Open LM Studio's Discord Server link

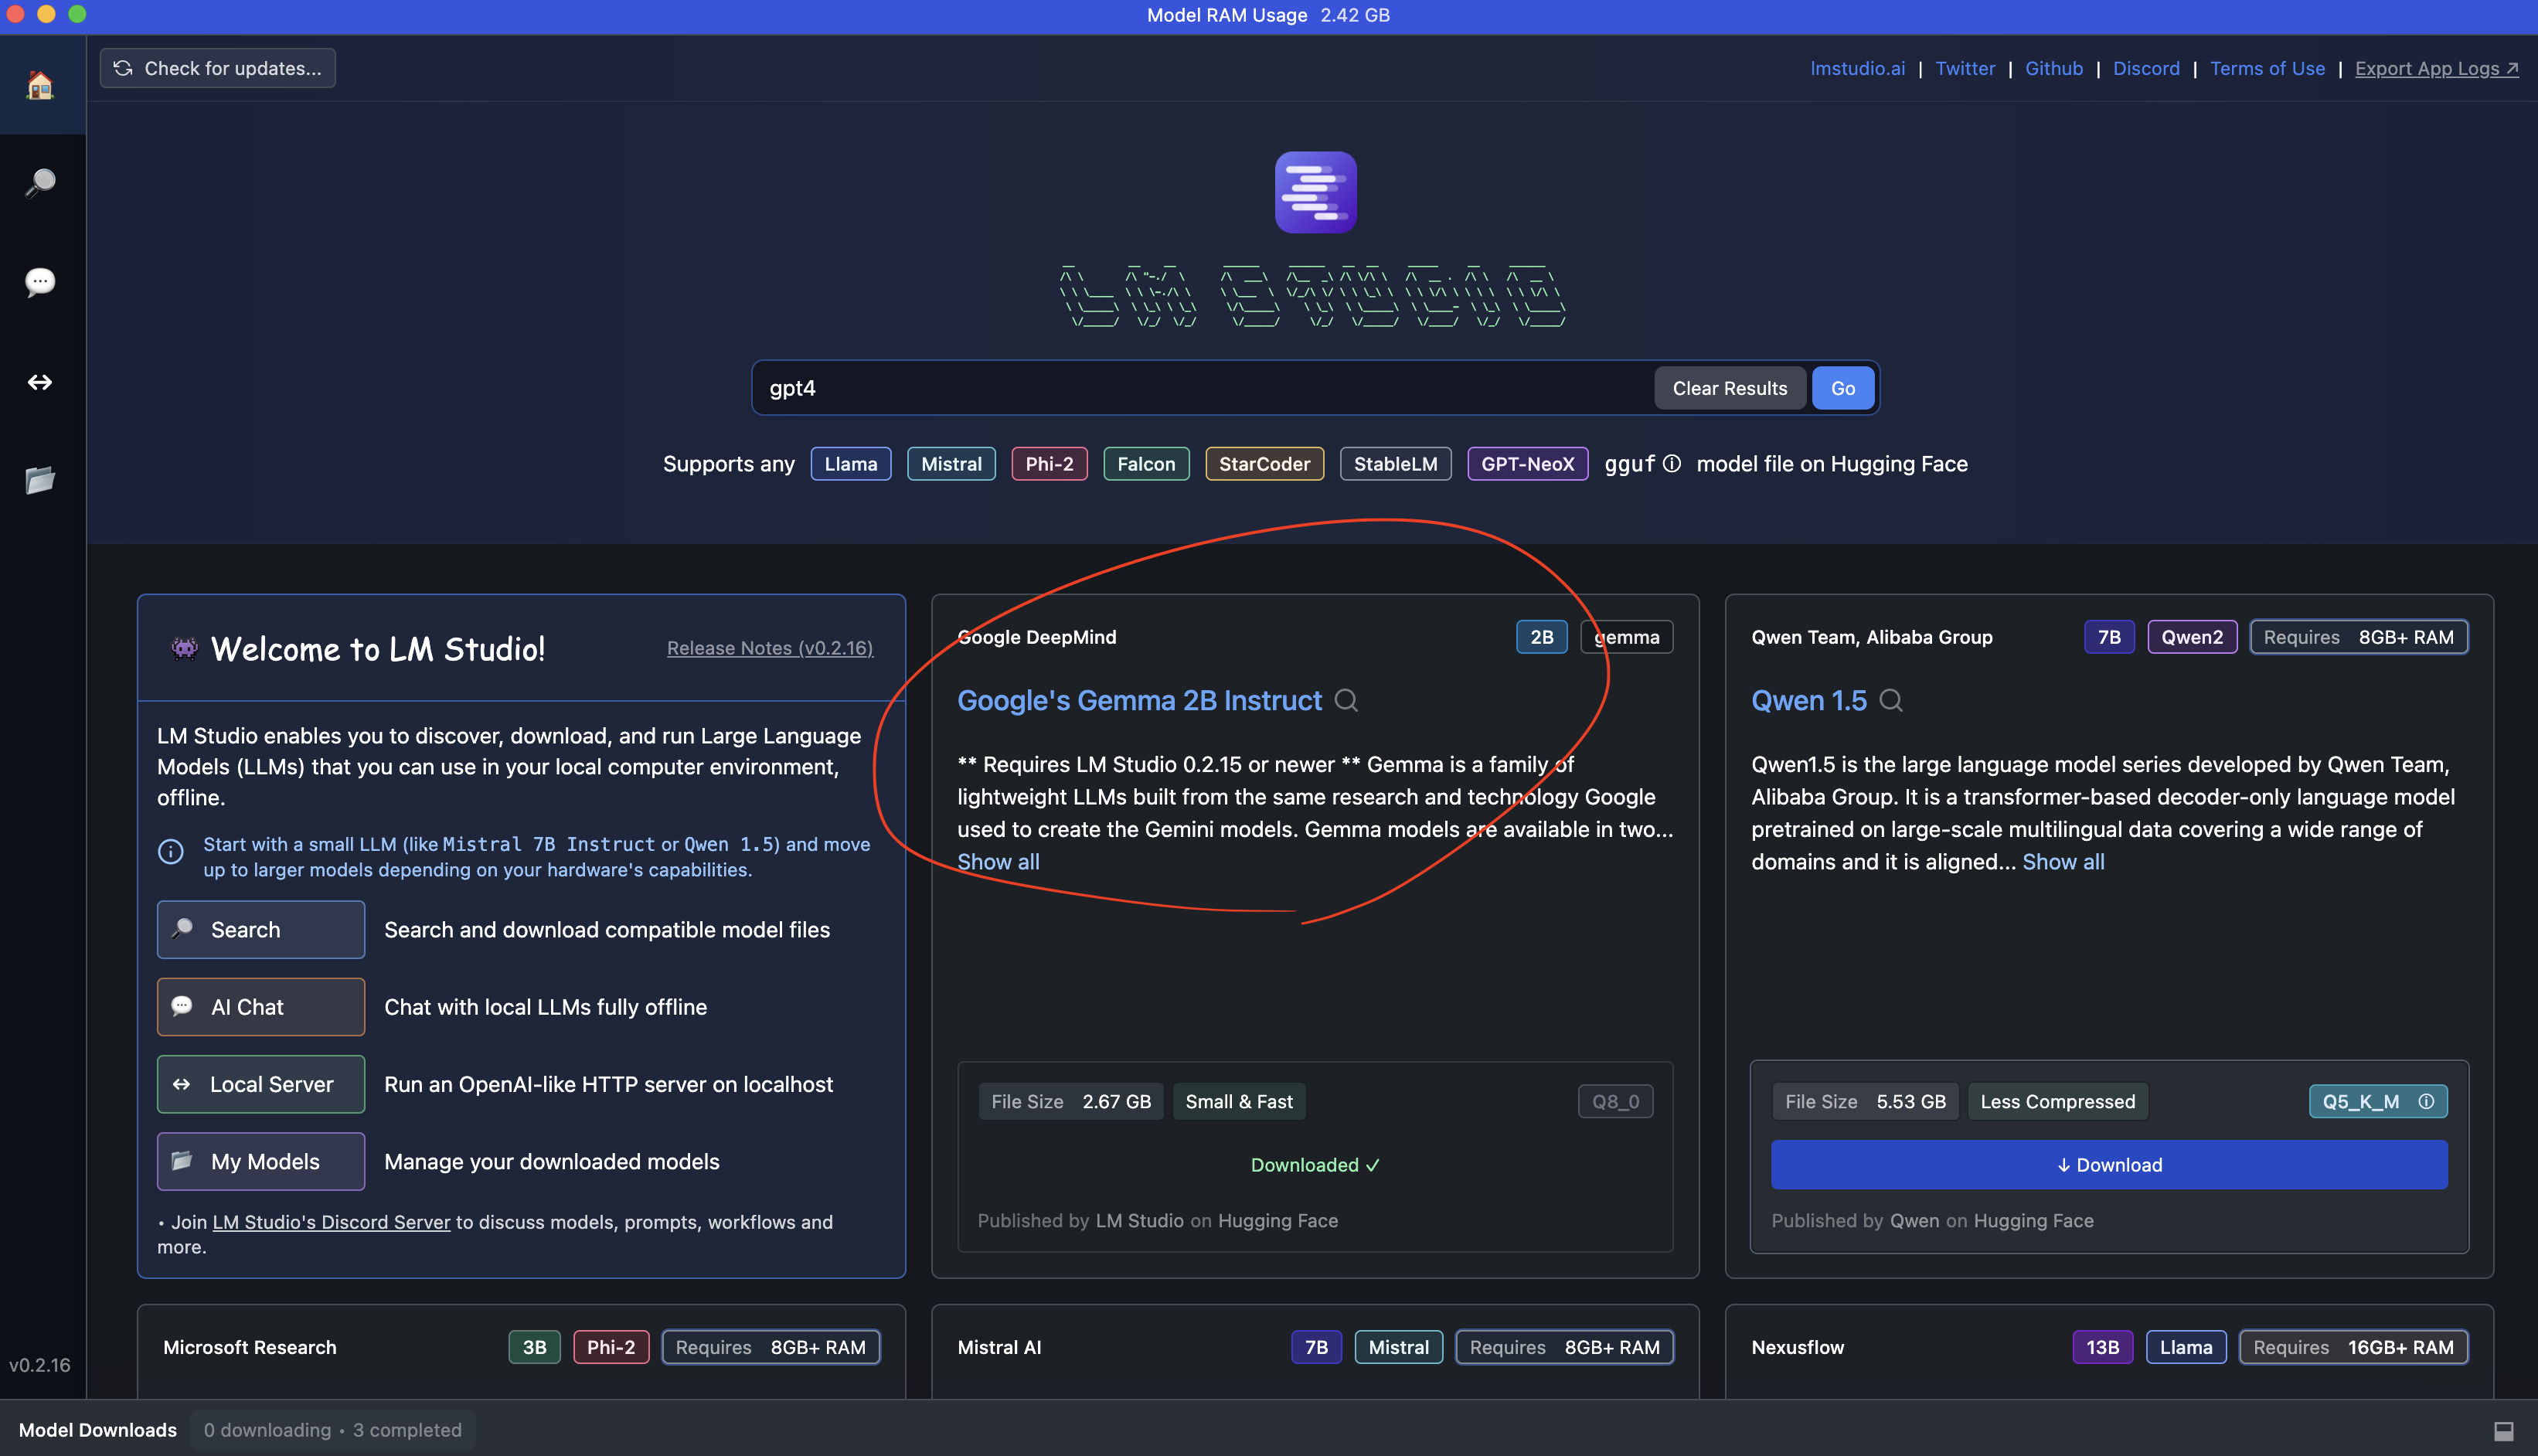point(331,1222)
